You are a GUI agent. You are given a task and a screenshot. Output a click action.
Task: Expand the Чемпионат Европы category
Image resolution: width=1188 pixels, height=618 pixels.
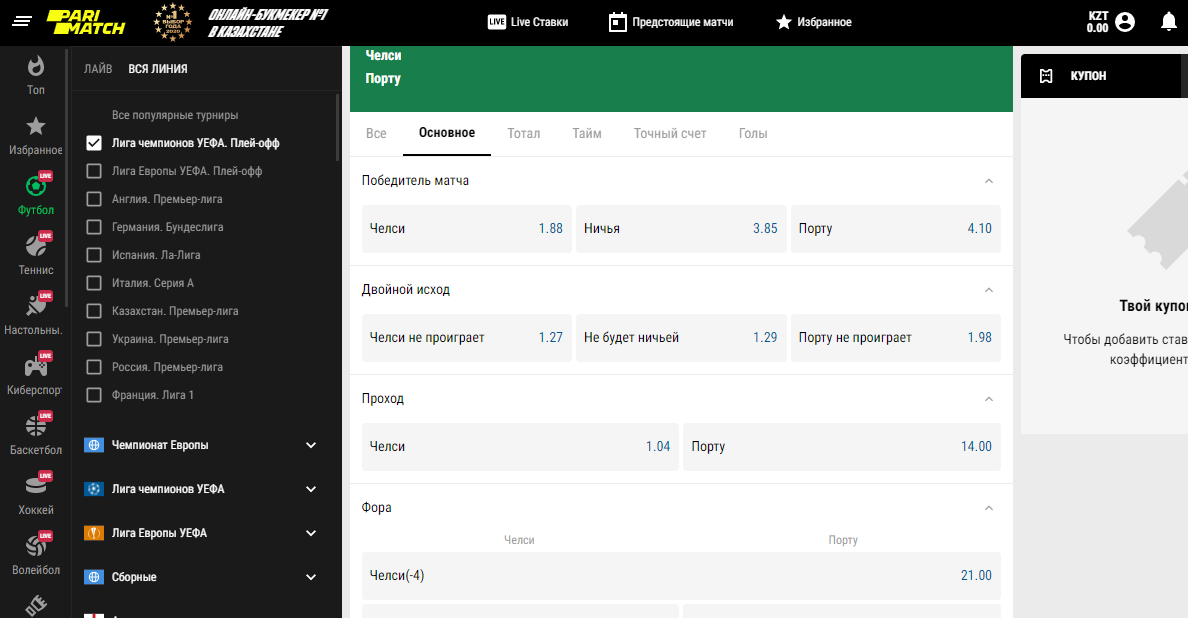click(x=311, y=445)
